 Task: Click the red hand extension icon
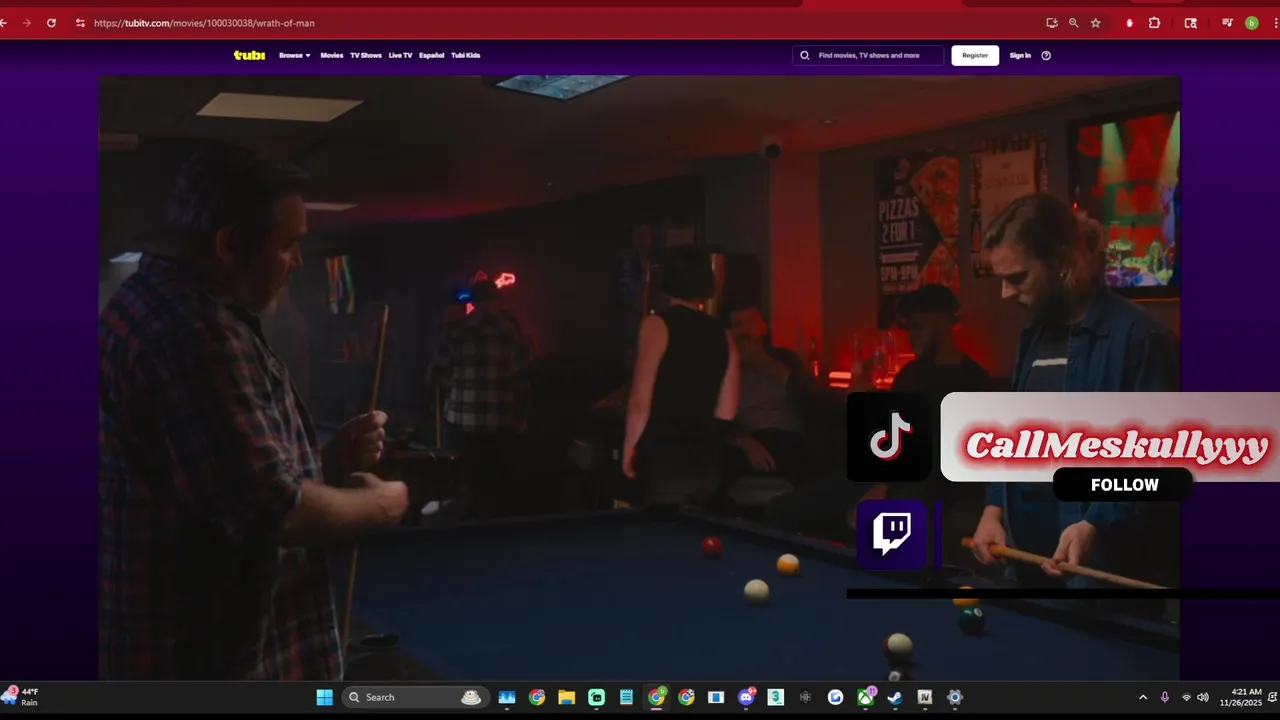tap(1129, 22)
